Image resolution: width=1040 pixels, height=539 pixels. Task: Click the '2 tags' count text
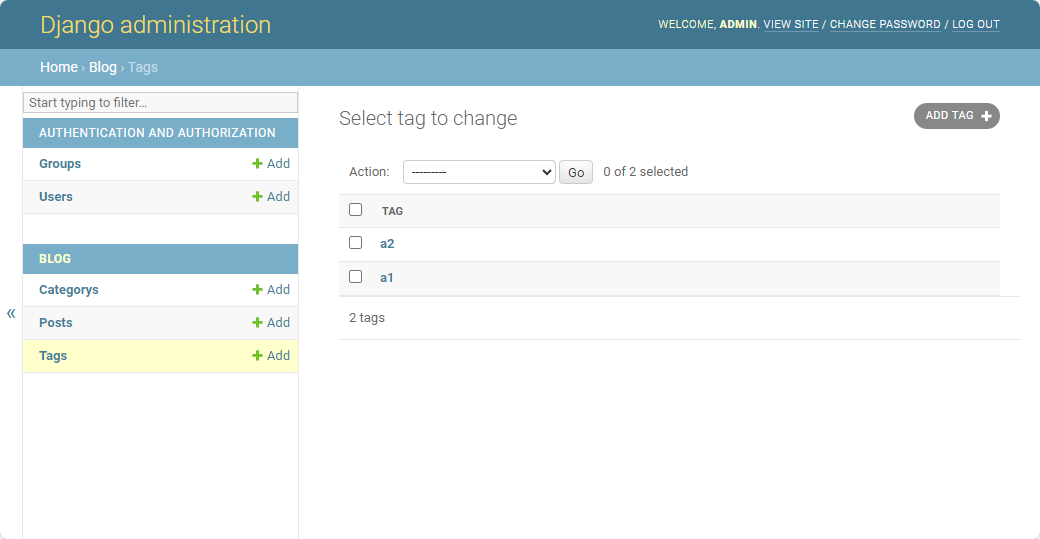(367, 318)
